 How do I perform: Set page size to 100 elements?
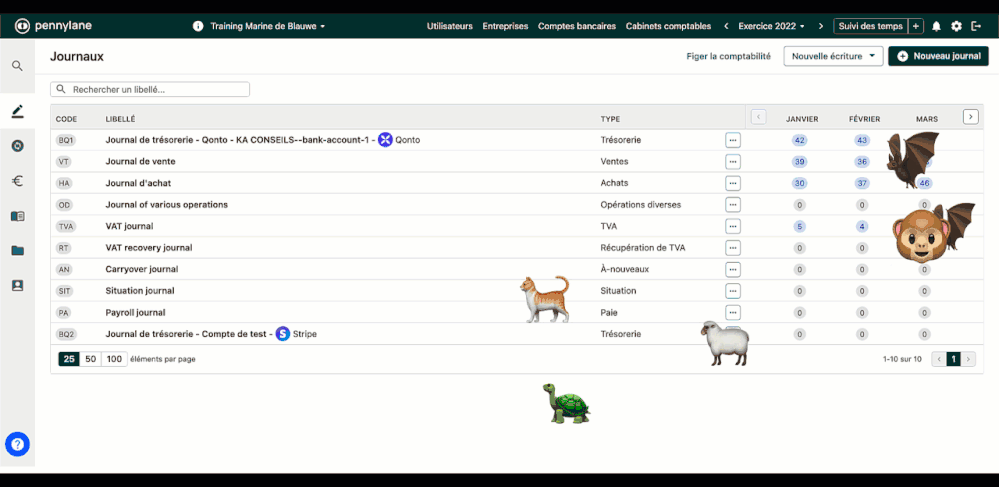(114, 359)
